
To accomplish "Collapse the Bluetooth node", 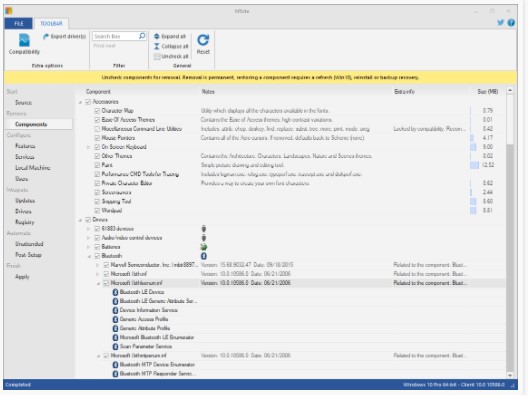I will [89, 257].
